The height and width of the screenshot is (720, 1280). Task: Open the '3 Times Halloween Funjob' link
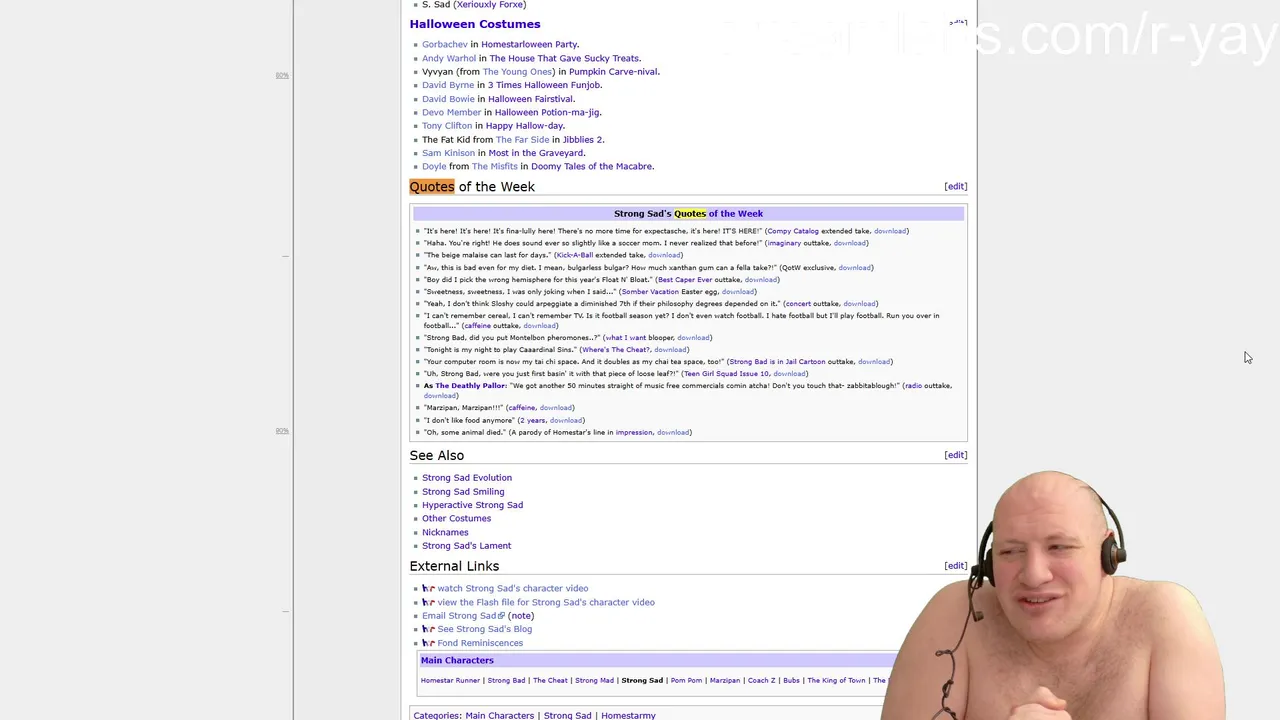tap(544, 85)
